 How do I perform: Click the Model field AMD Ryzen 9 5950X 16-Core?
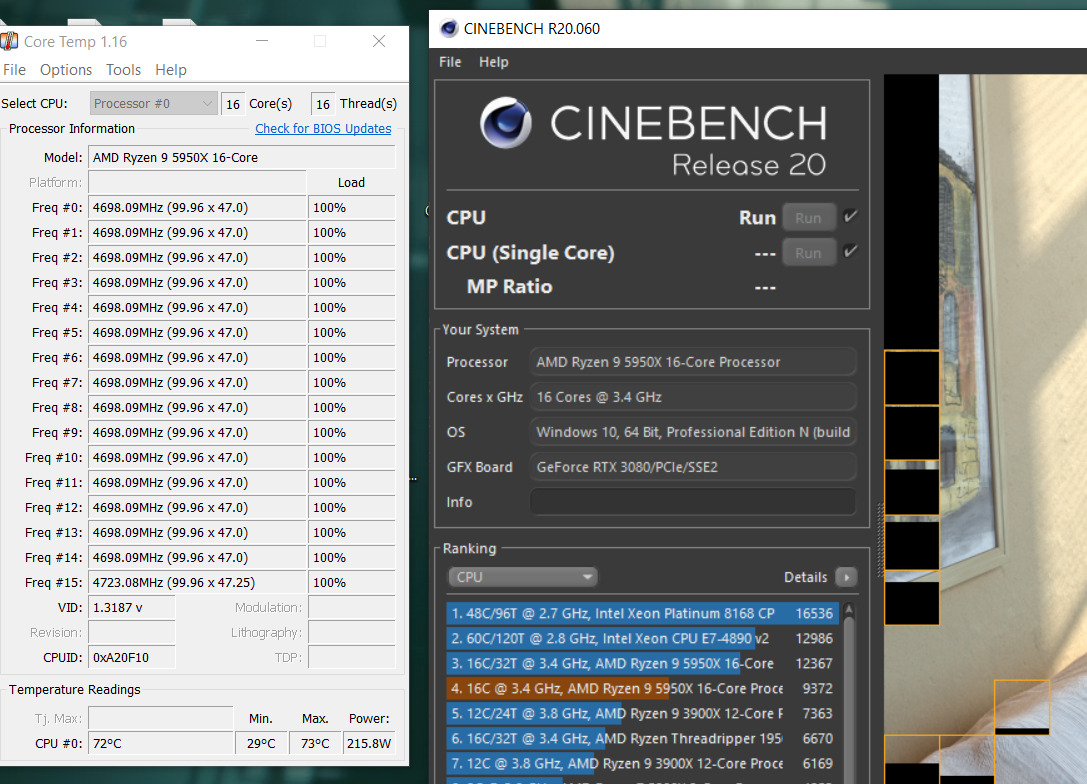[x=242, y=157]
